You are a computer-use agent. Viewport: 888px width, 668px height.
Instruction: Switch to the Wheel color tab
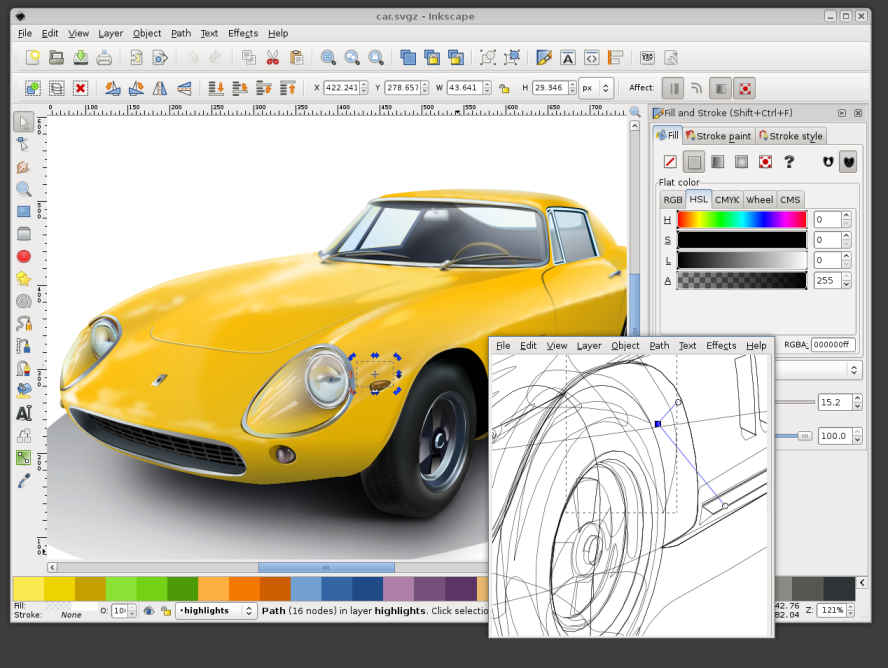pyautogui.click(x=759, y=200)
